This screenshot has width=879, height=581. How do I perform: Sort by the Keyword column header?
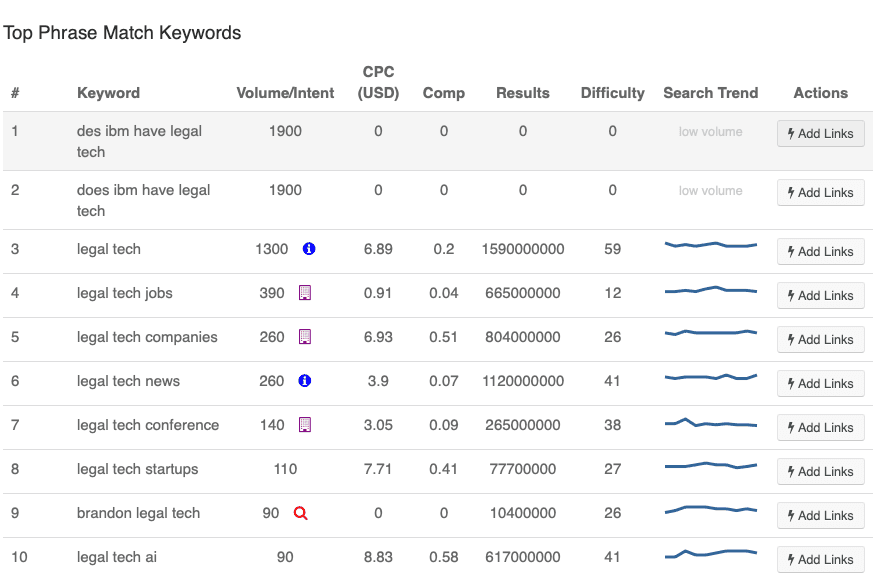tap(108, 93)
